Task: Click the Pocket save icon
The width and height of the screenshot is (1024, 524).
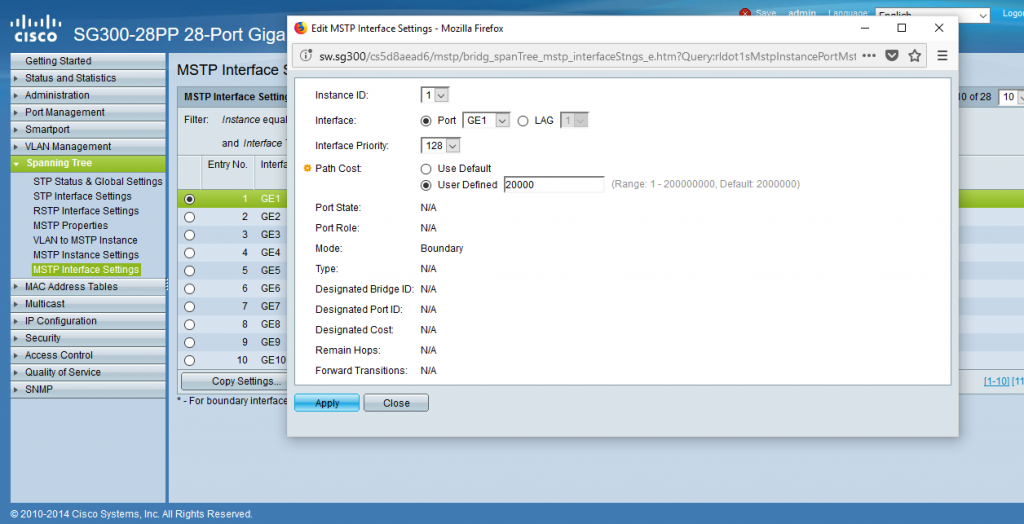Action: pos(891,56)
